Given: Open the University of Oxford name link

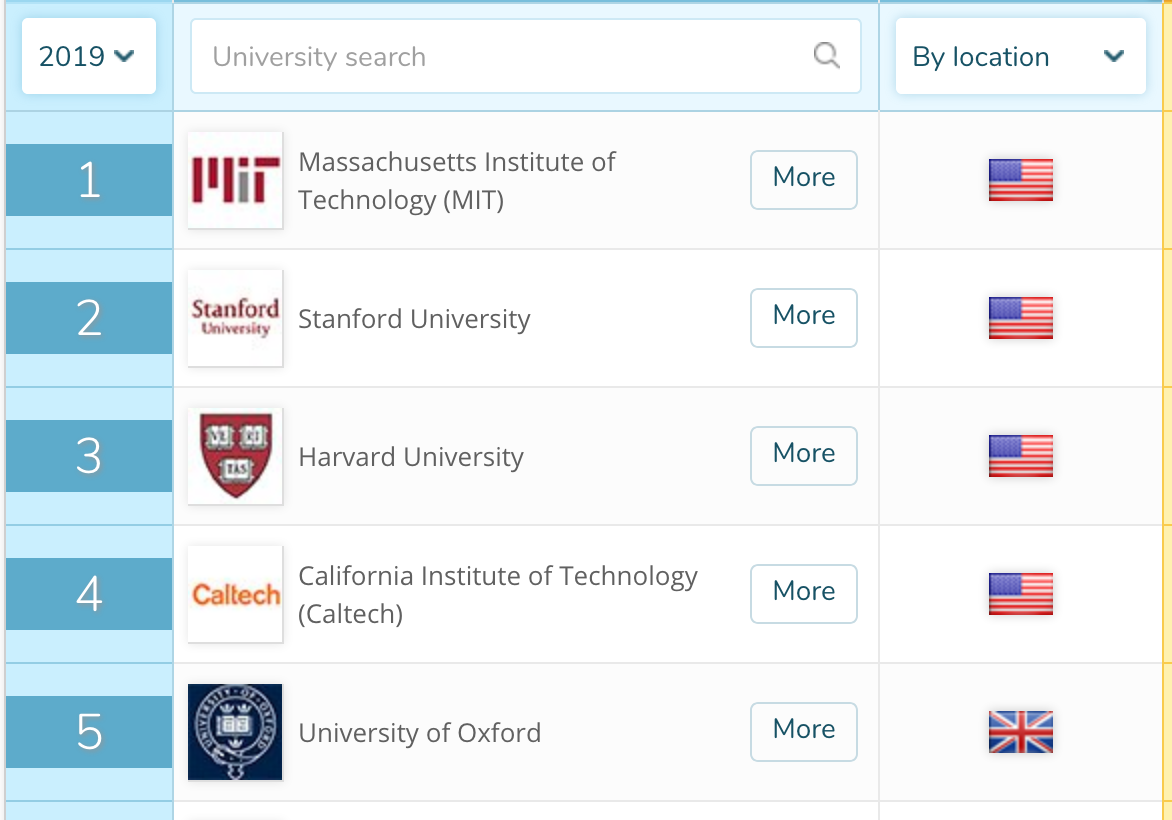Looking at the screenshot, I should [x=419, y=733].
